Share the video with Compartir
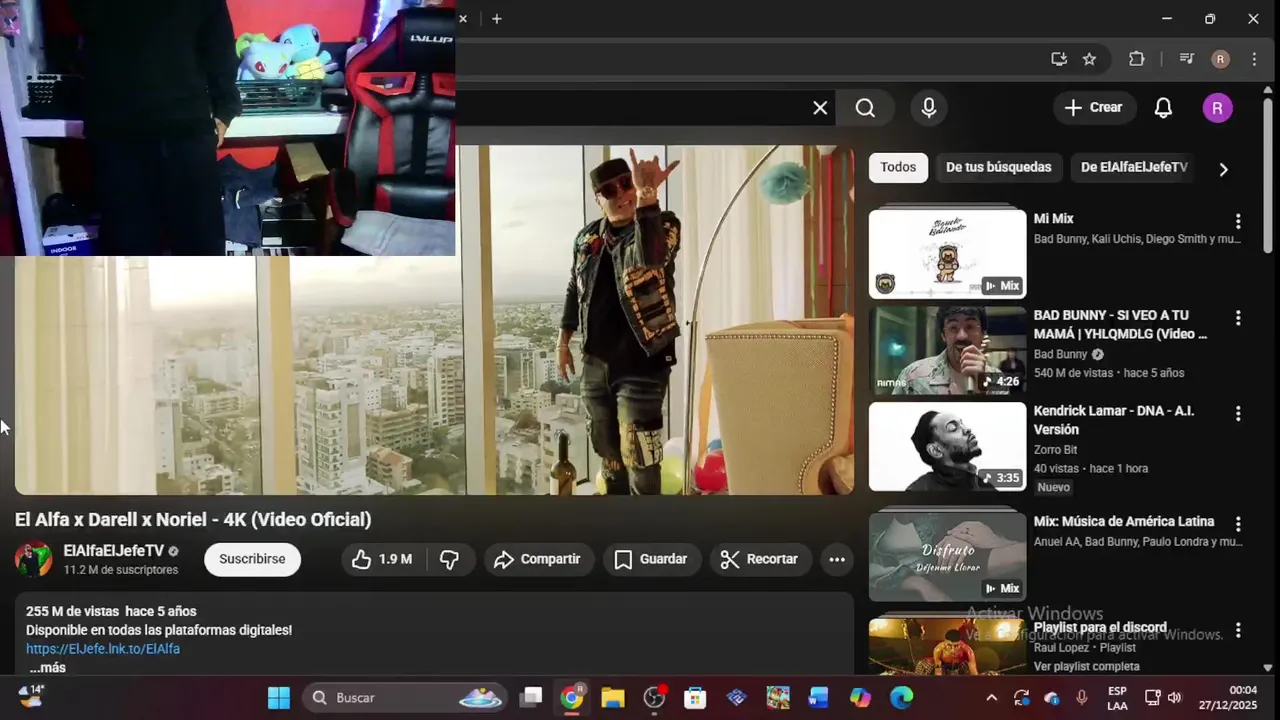This screenshot has height=720, width=1280. click(x=537, y=559)
